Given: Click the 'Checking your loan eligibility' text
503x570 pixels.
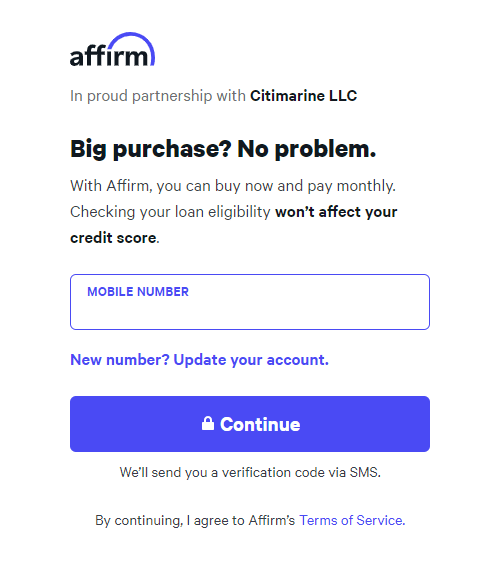Looking at the screenshot, I should coord(170,212).
